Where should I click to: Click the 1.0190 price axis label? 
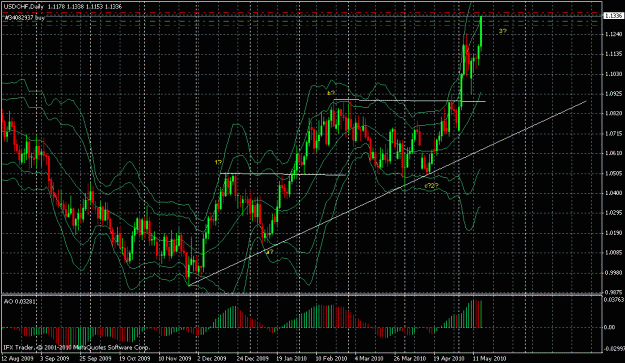(613, 233)
